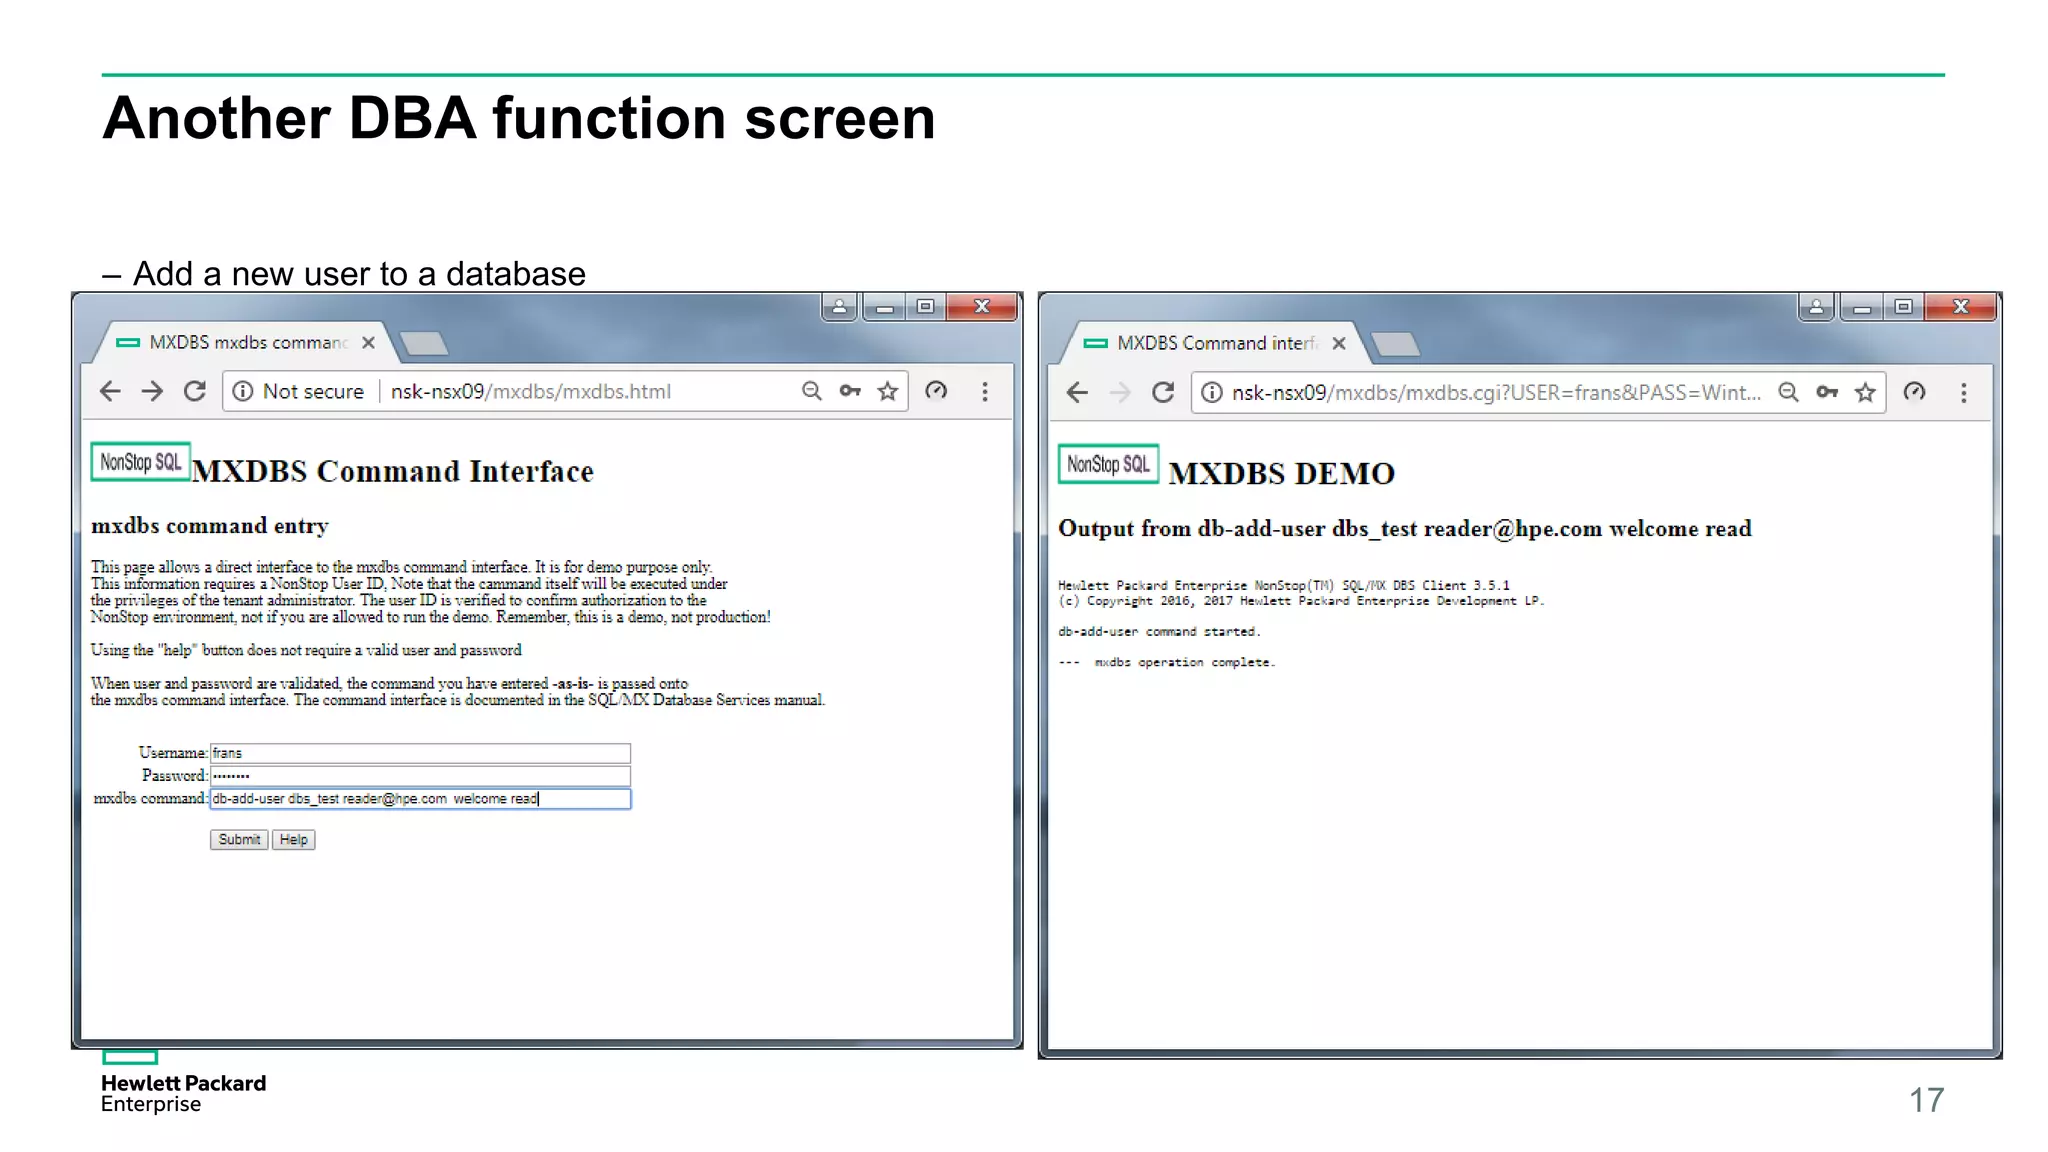Click Forward arrow in left browser window
Screen dimensions: 2048x1152
tap(152, 391)
